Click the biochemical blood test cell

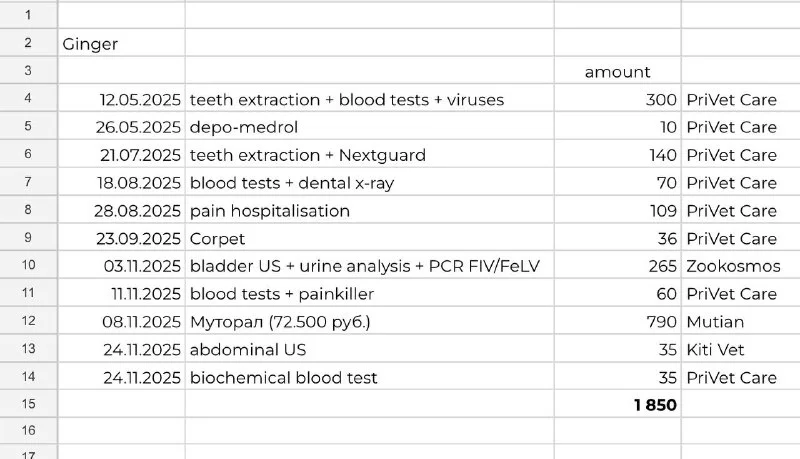tap(284, 378)
